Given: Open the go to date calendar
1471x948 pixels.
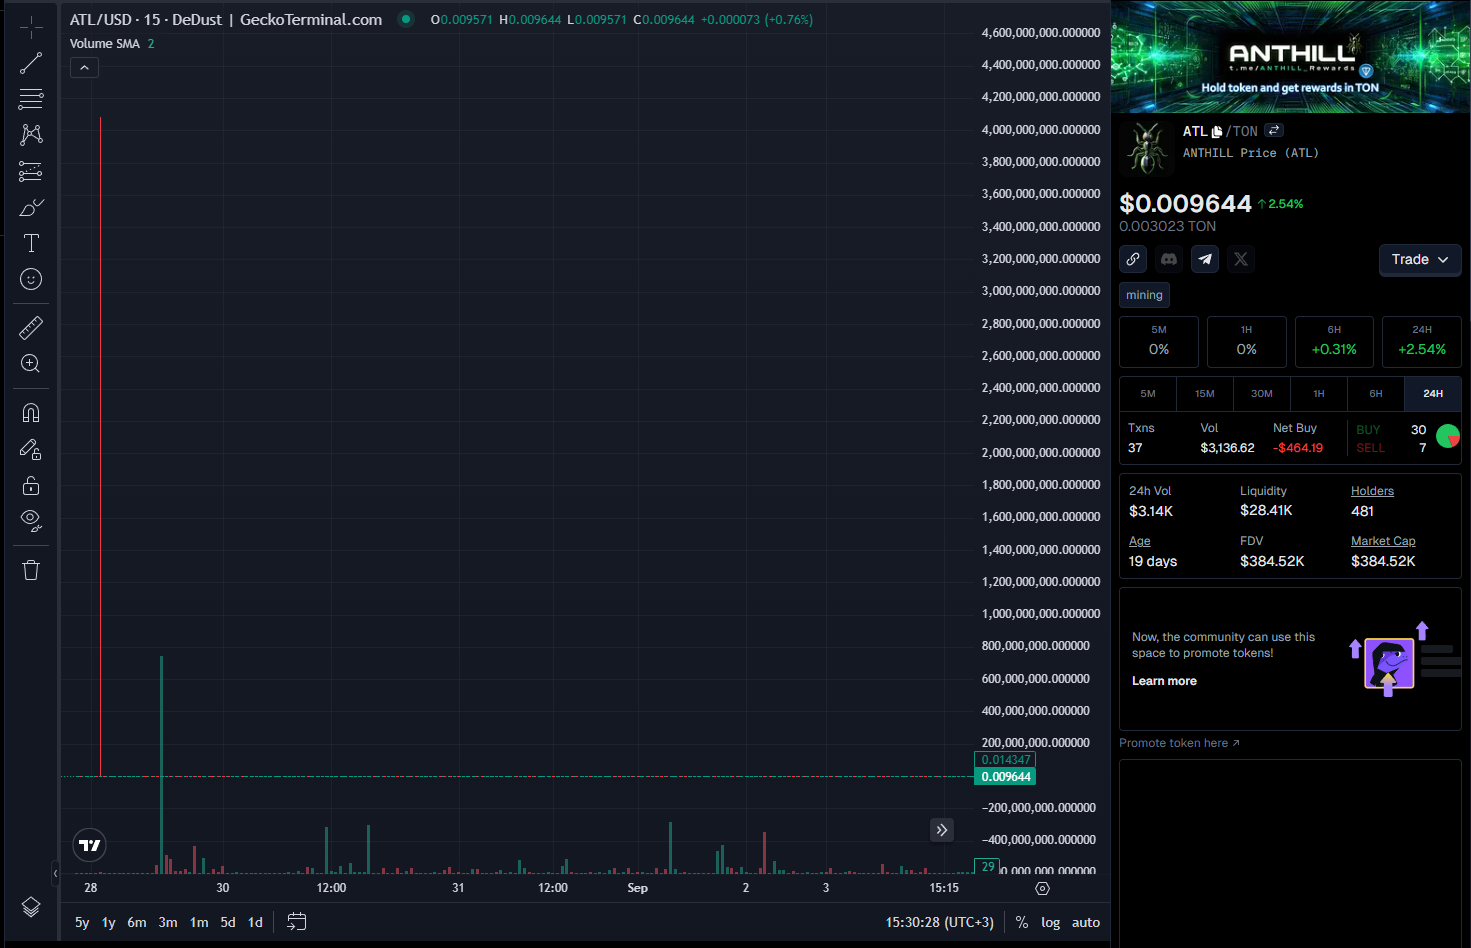Looking at the screenshot, I should pos(296,922).
